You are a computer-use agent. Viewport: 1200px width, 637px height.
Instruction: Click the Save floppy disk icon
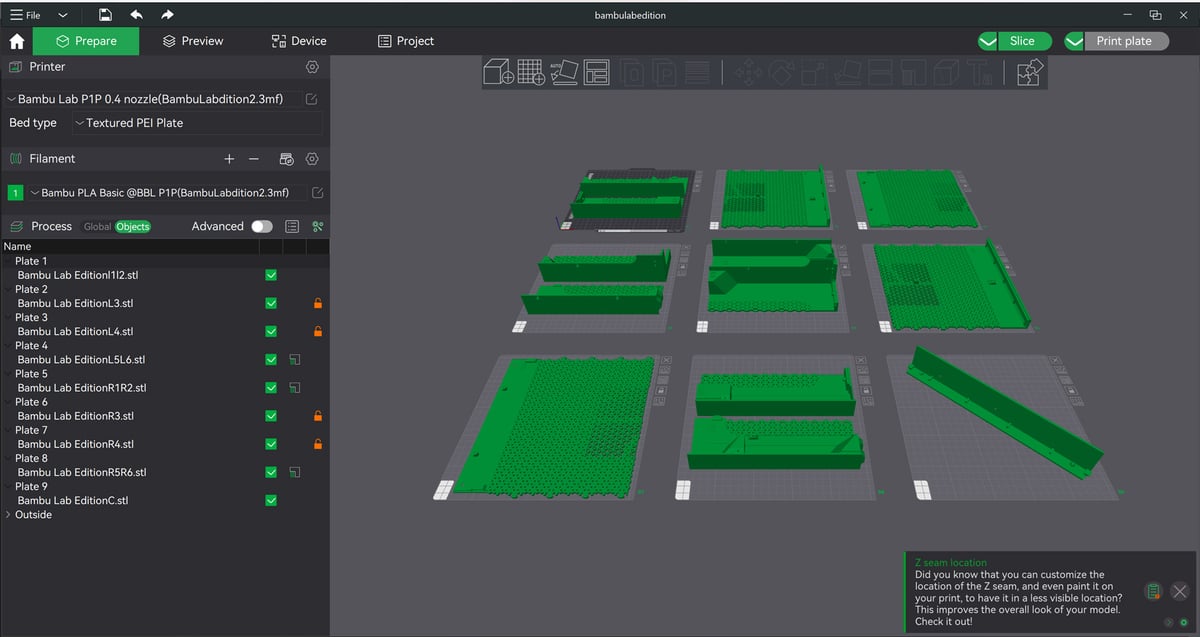coord(106,15)
